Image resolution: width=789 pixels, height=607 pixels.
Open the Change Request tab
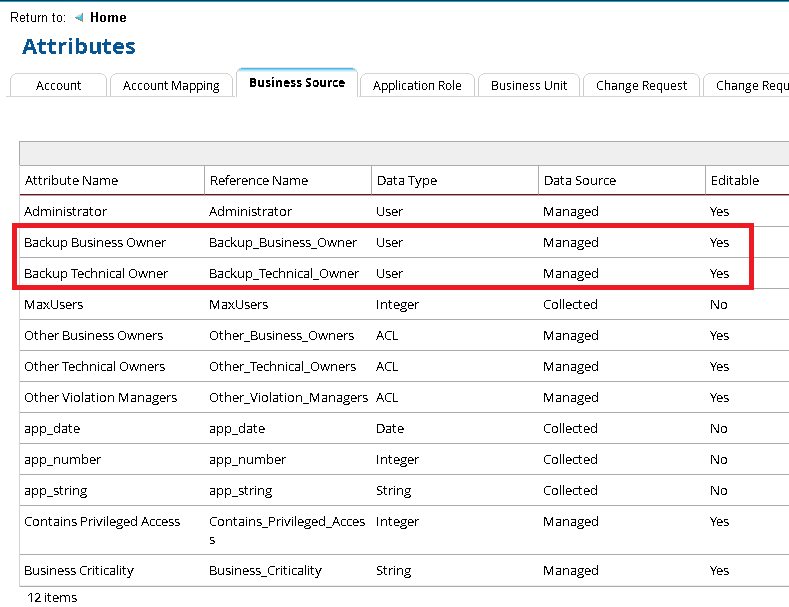click(641, 86)
